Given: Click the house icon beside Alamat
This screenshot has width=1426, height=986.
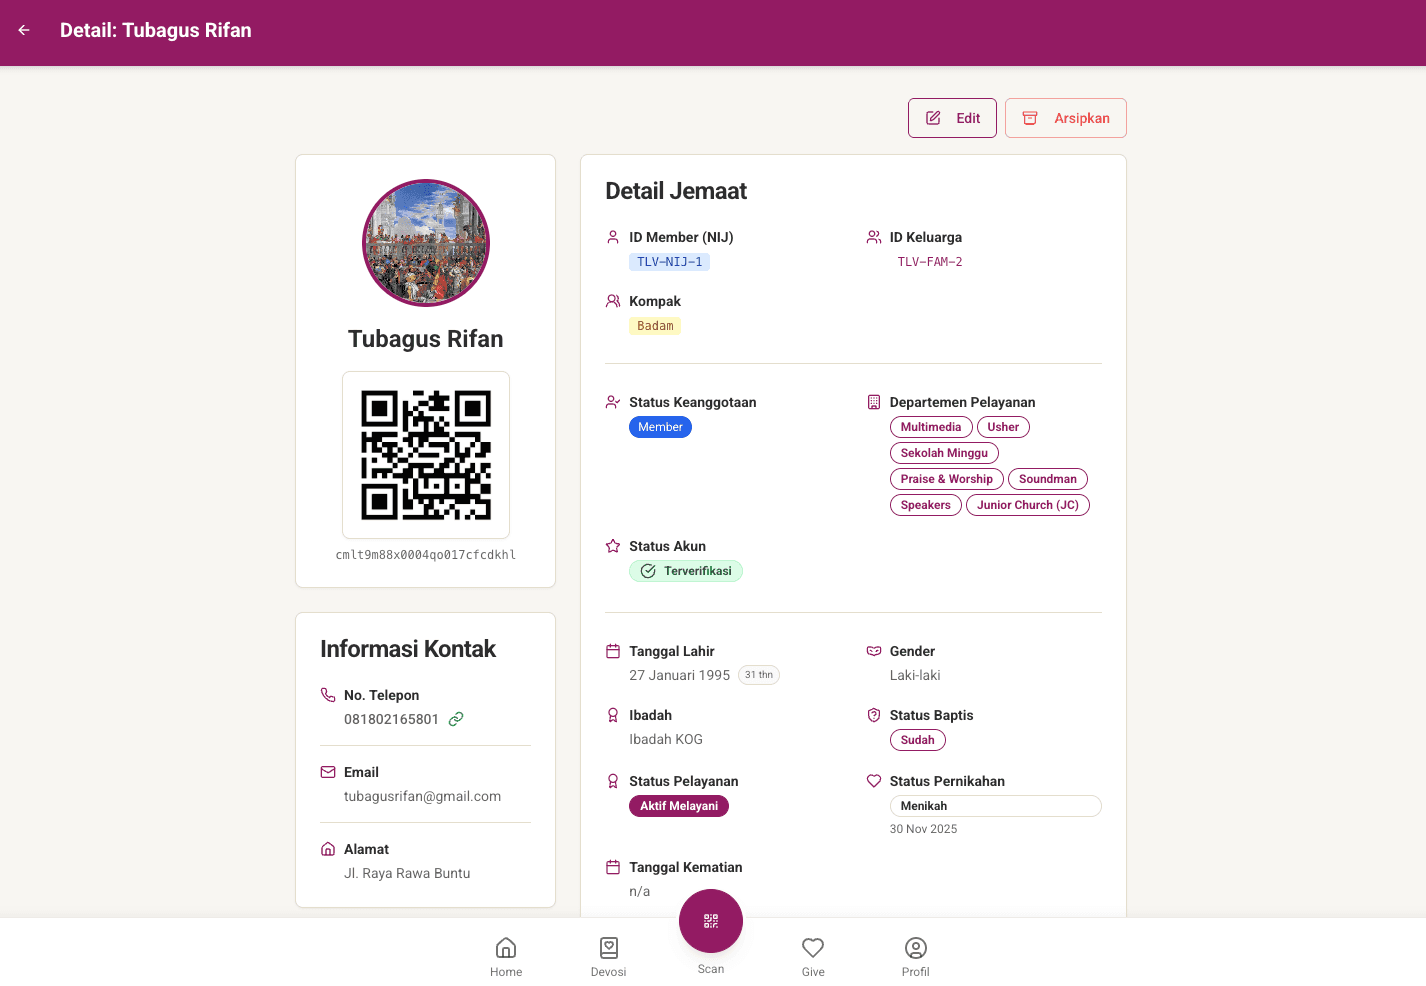Looking at the screenshot, I should pos(328,849).
